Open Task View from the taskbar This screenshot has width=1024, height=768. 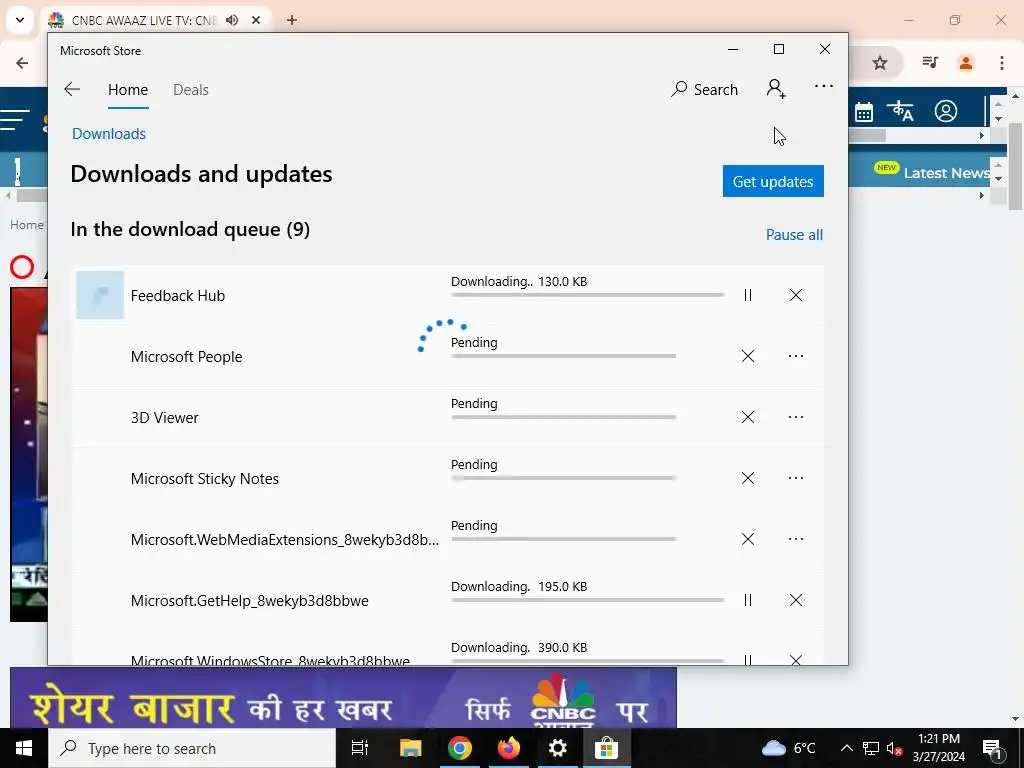[360, 748]
